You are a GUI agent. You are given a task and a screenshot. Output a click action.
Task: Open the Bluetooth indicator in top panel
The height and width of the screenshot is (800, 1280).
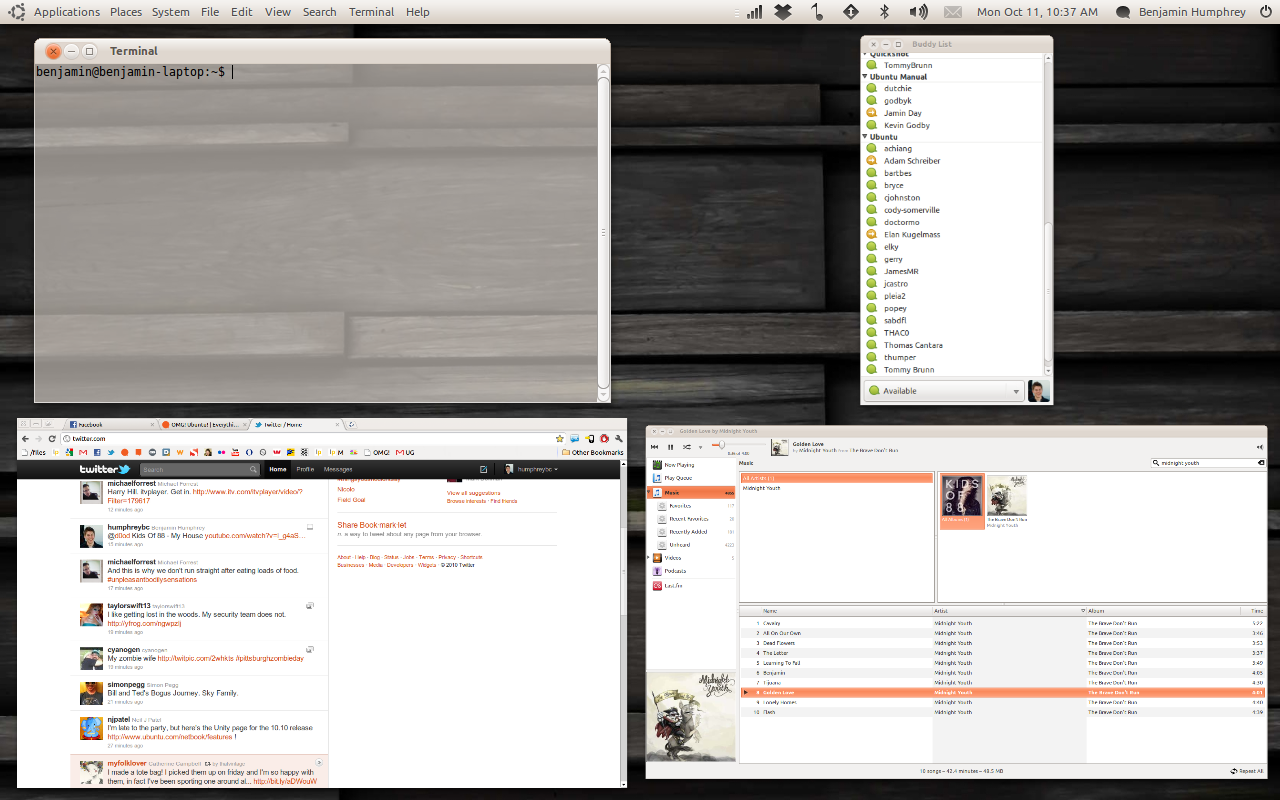[x=884, y=12]
